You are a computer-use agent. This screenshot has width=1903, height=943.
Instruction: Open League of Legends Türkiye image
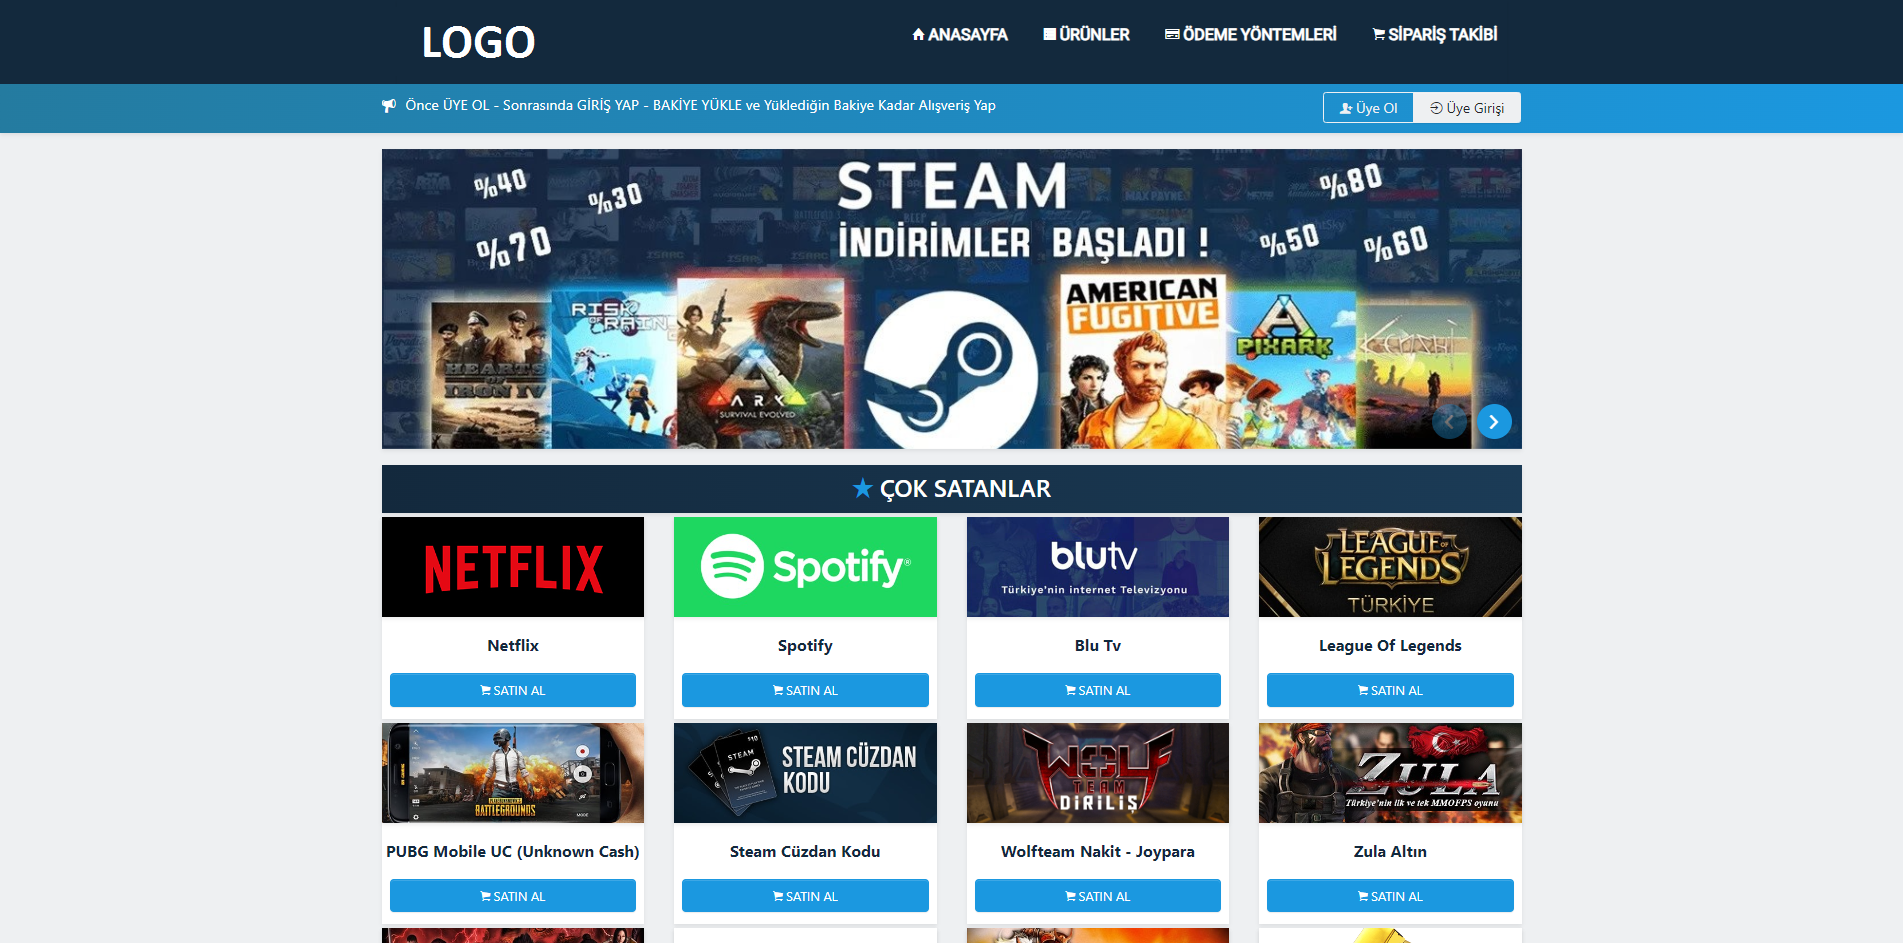1390,567
